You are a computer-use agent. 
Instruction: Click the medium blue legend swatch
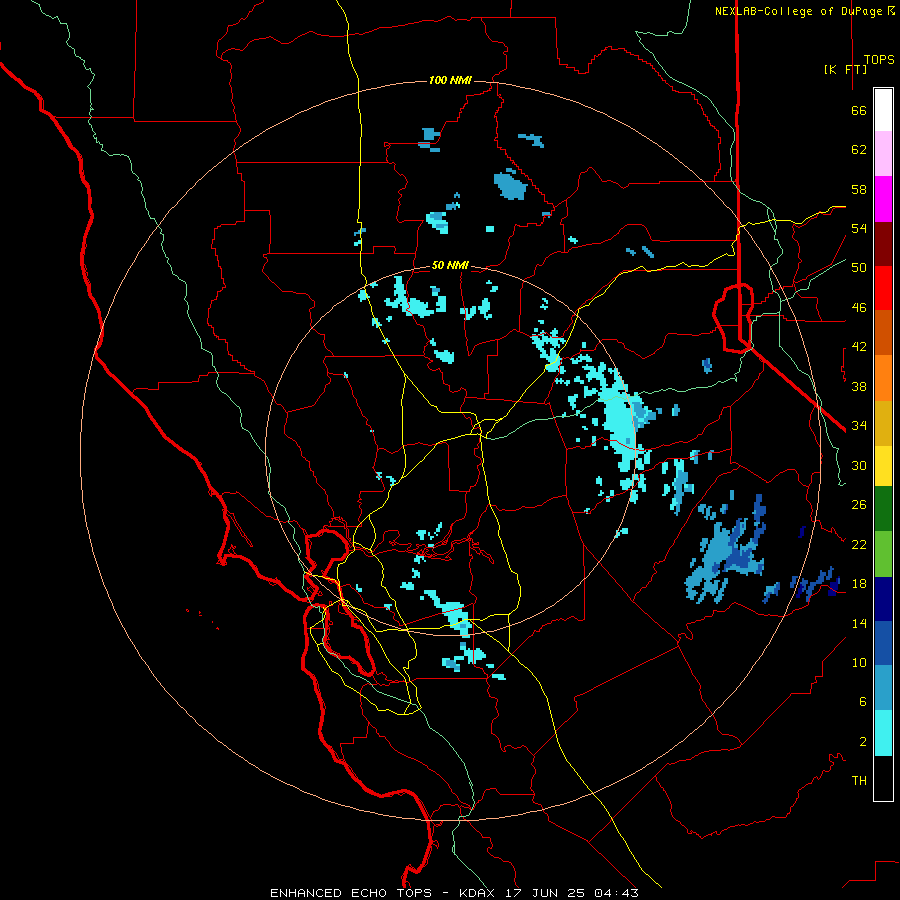[x=883, y=643]
